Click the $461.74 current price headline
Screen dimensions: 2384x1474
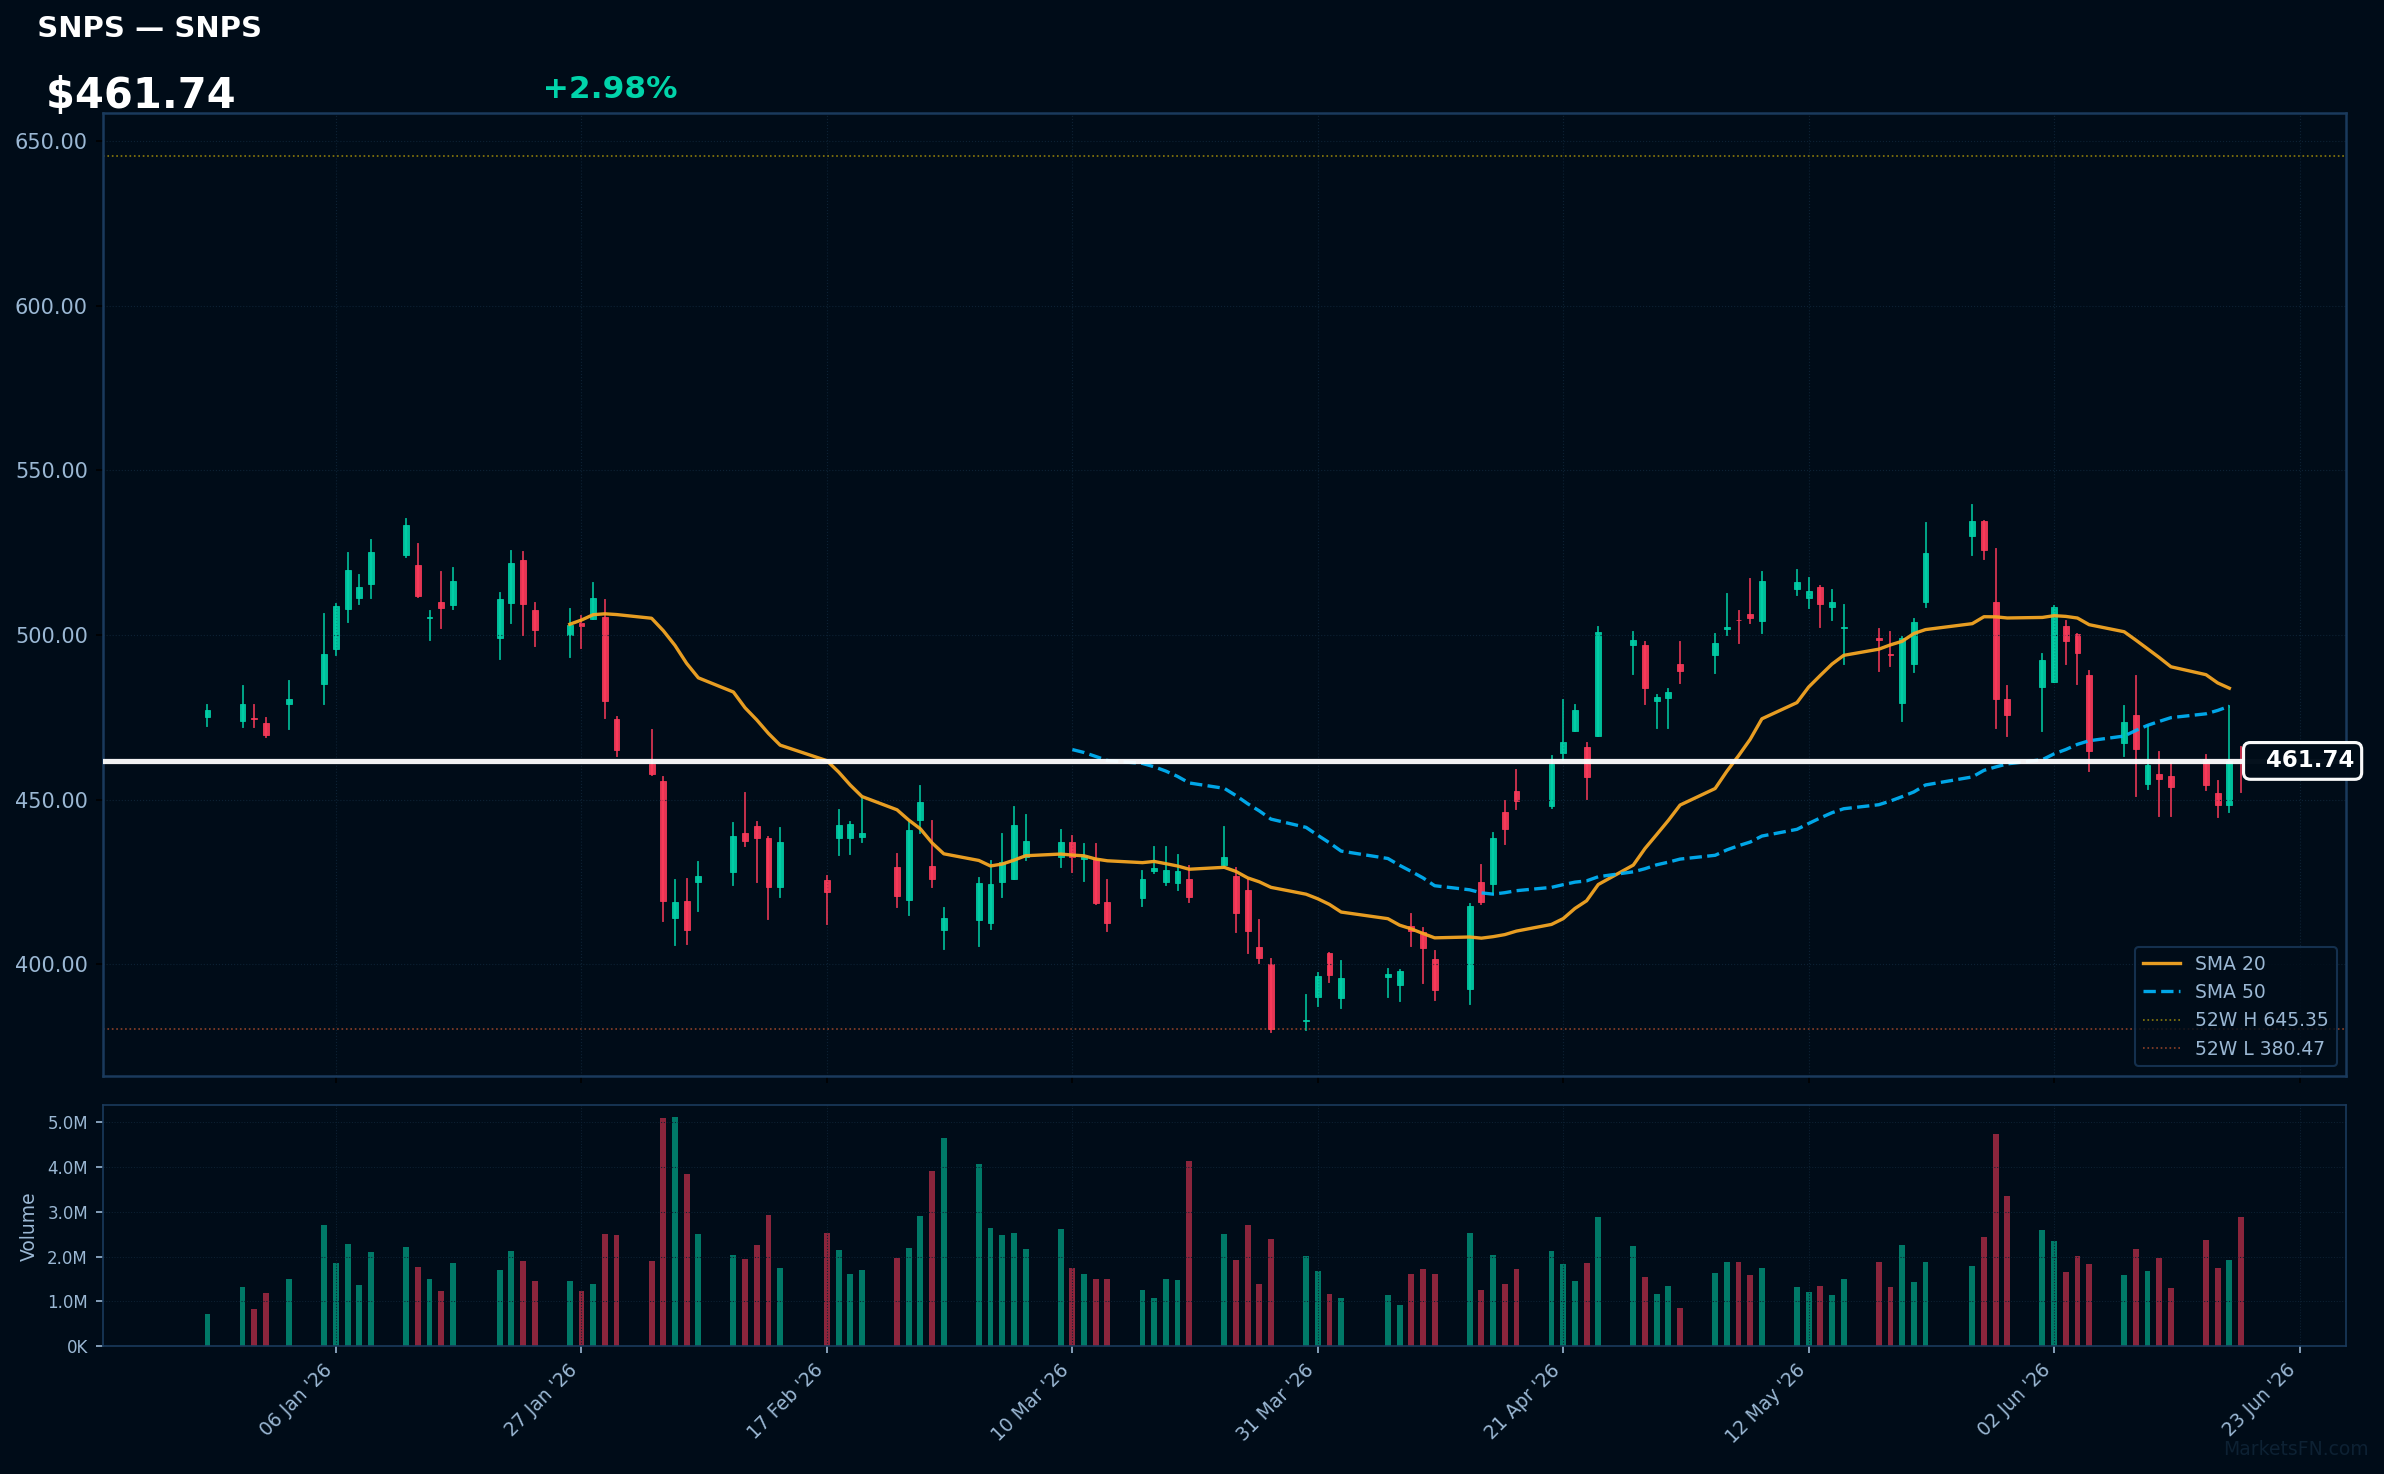(x=140, y=94)
